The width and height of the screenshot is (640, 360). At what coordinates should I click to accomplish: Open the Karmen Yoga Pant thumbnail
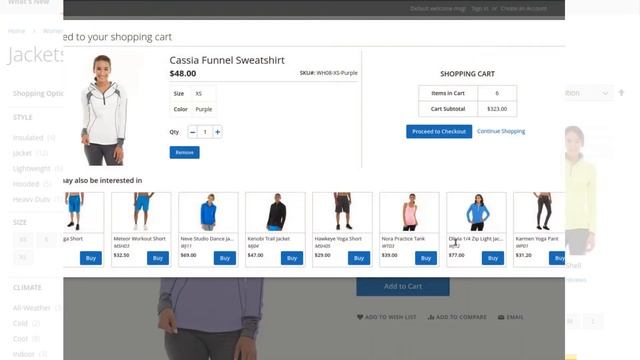540,212
